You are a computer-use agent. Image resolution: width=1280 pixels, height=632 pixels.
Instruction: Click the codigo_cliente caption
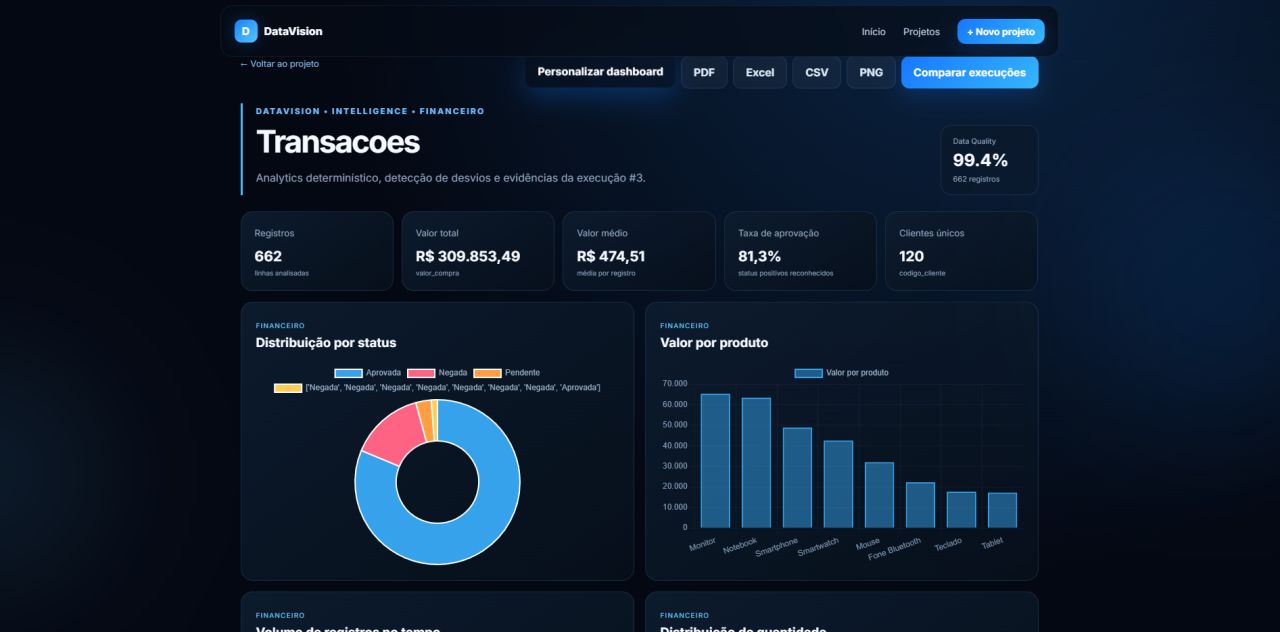tap(922, 273)
